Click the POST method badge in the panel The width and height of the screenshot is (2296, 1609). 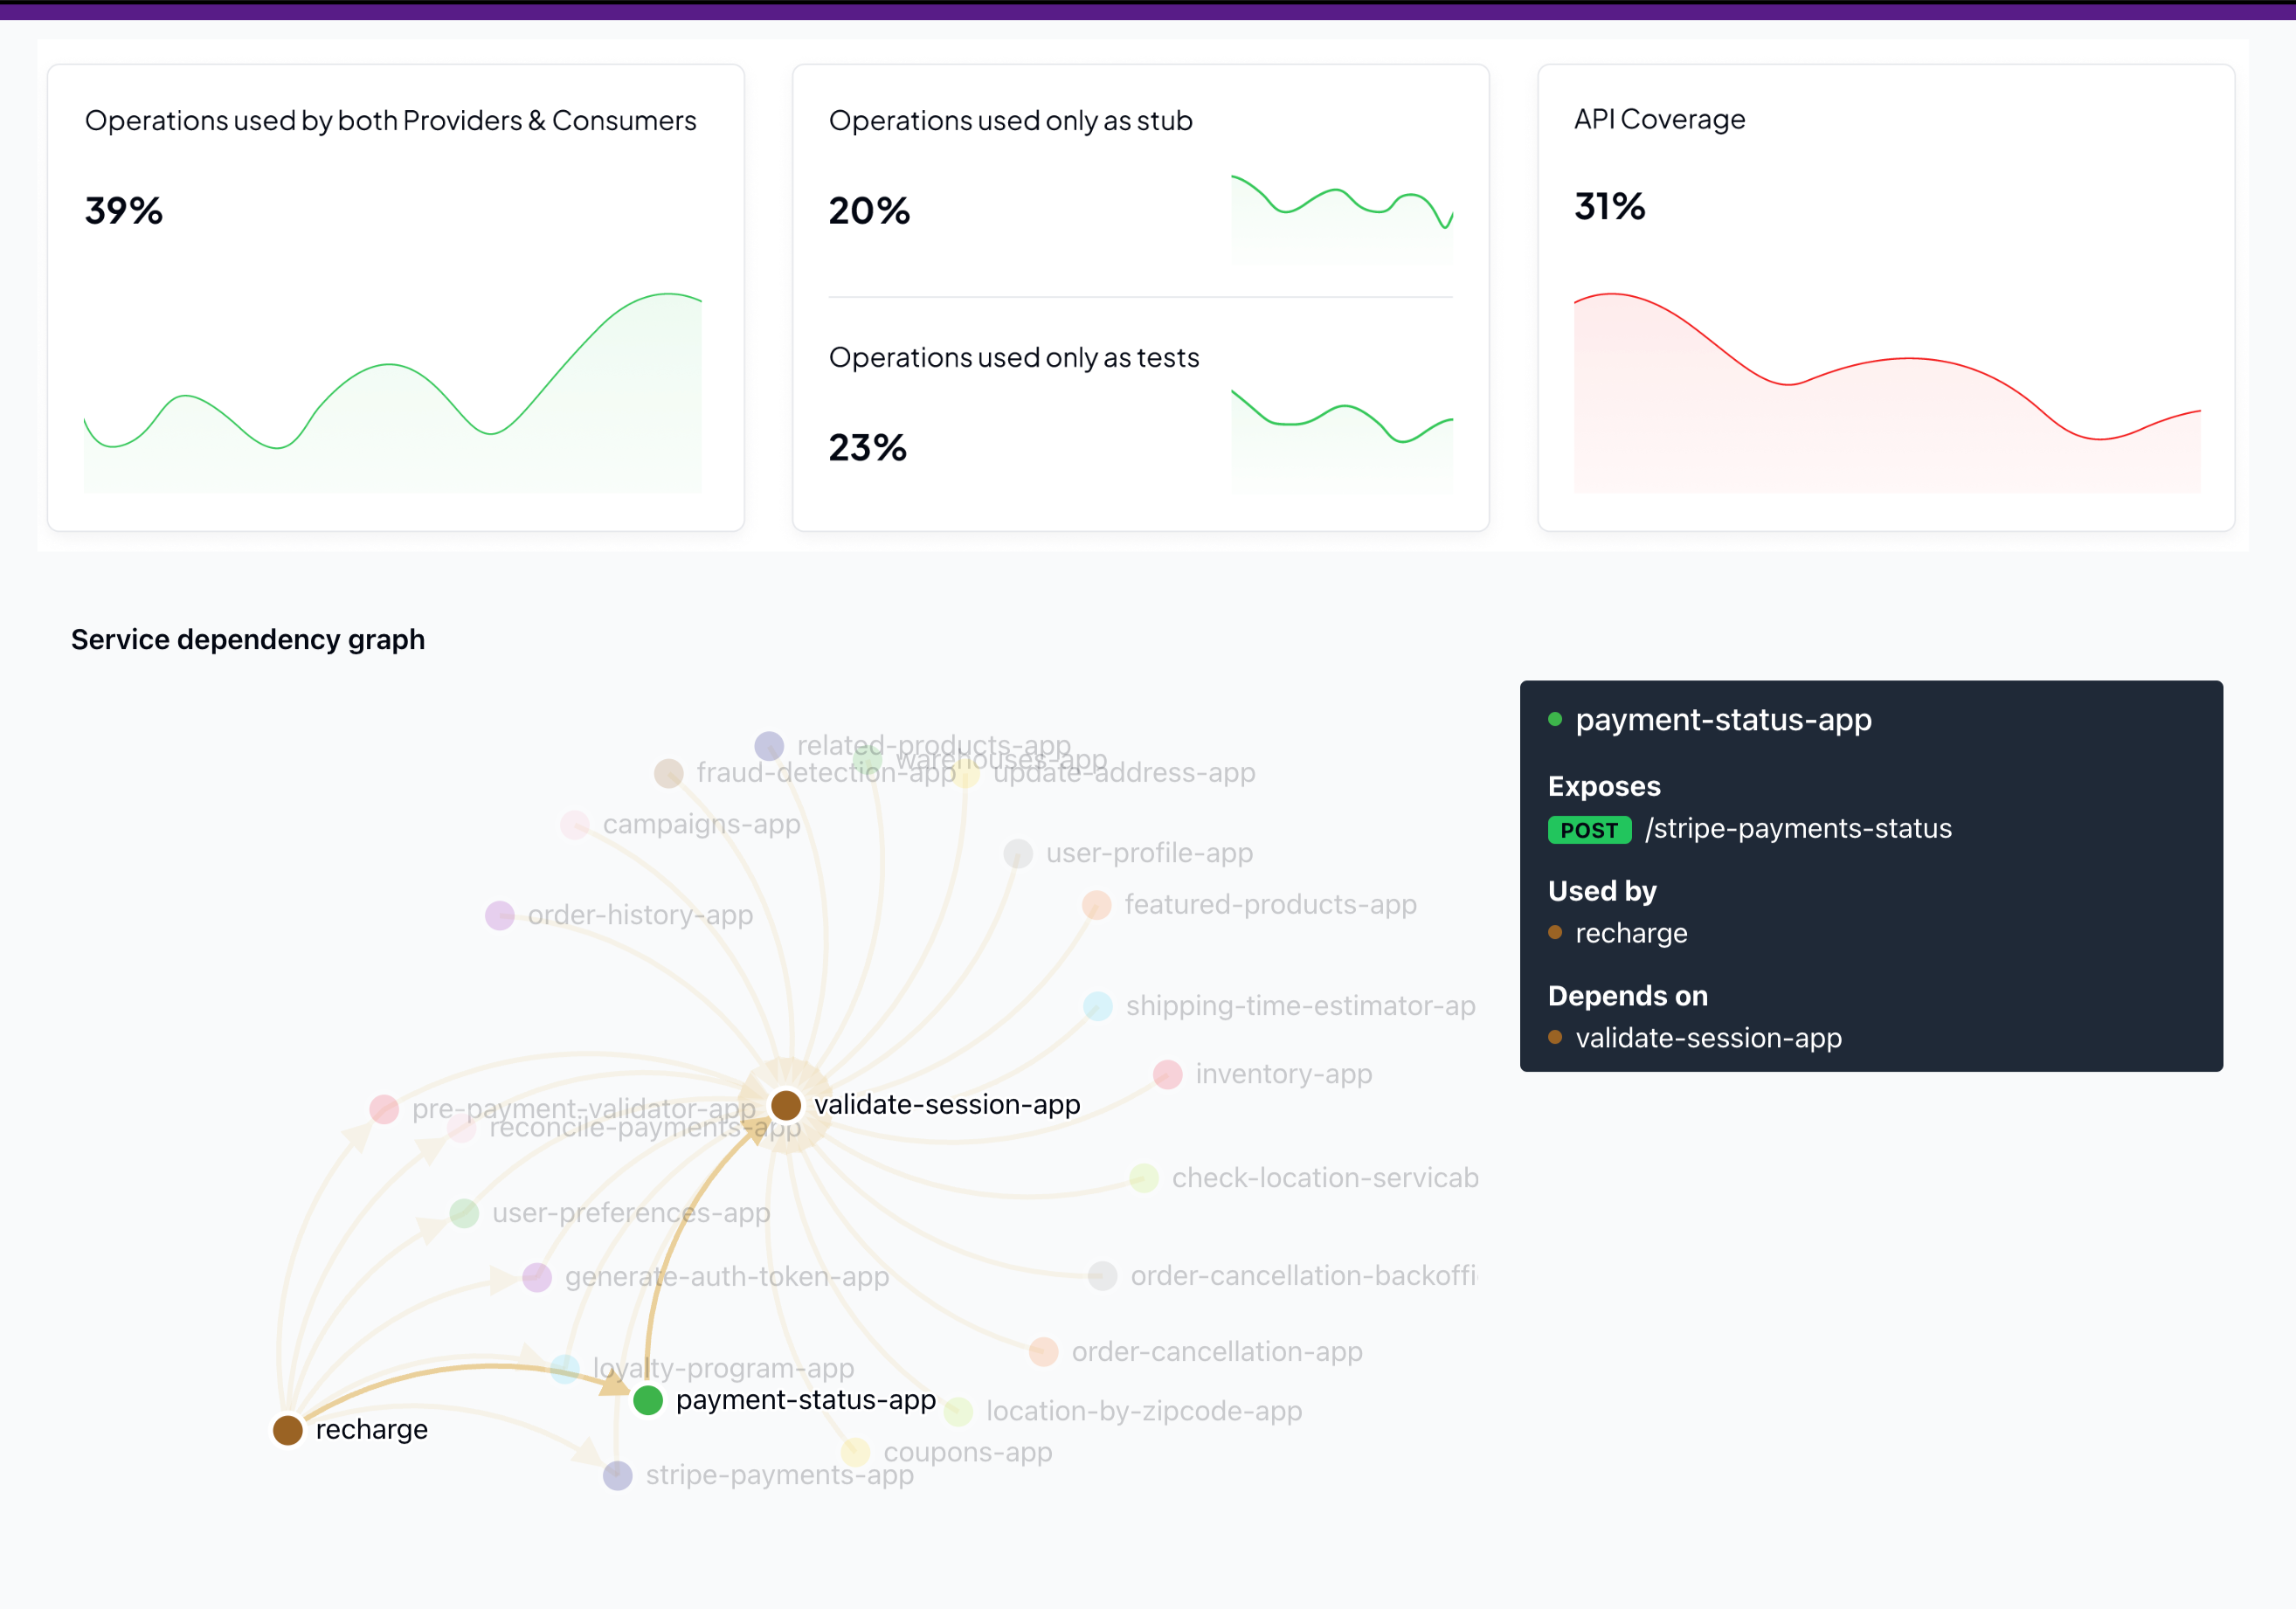point(1588,829)
